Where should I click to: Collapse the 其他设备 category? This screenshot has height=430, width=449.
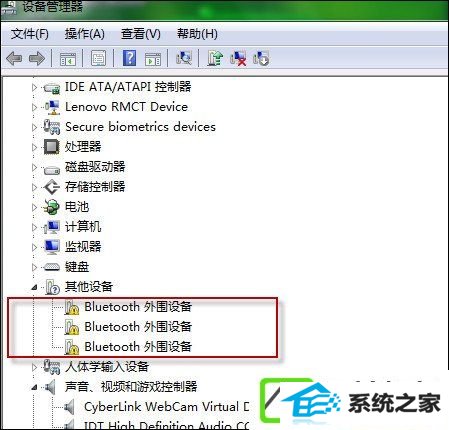[x=34, y=287]
